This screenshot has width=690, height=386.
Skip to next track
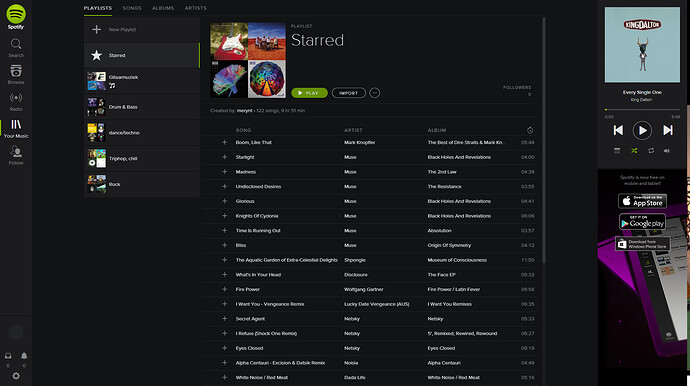(x=668, y=130)
